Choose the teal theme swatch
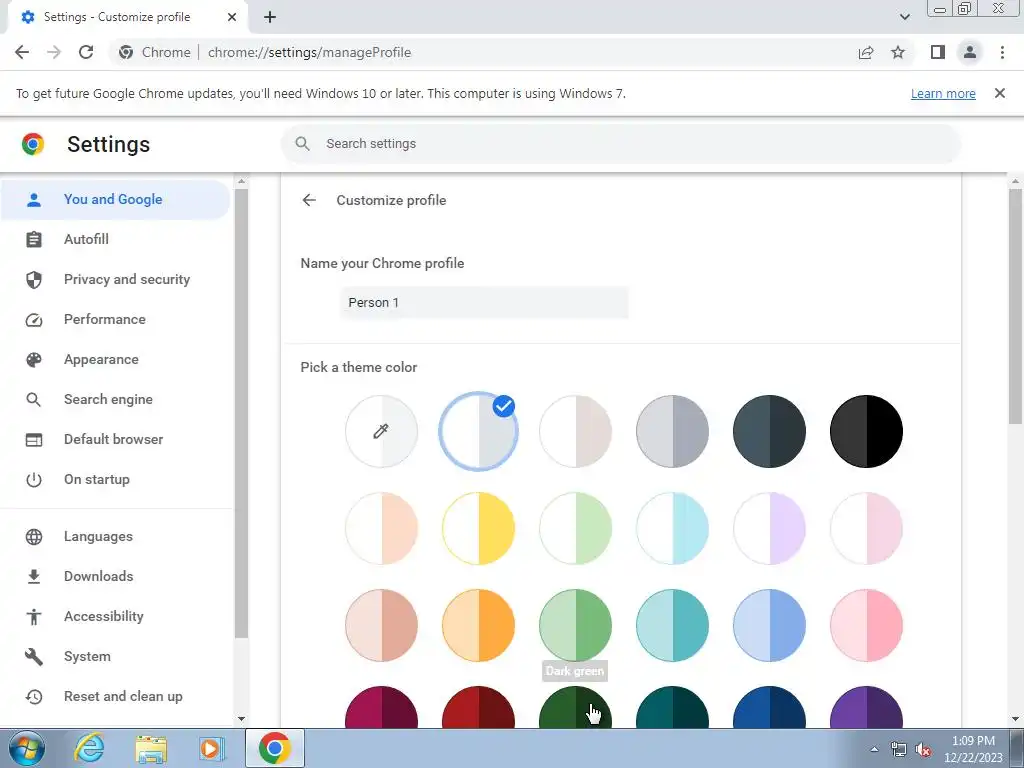 (x=673, y=625)
